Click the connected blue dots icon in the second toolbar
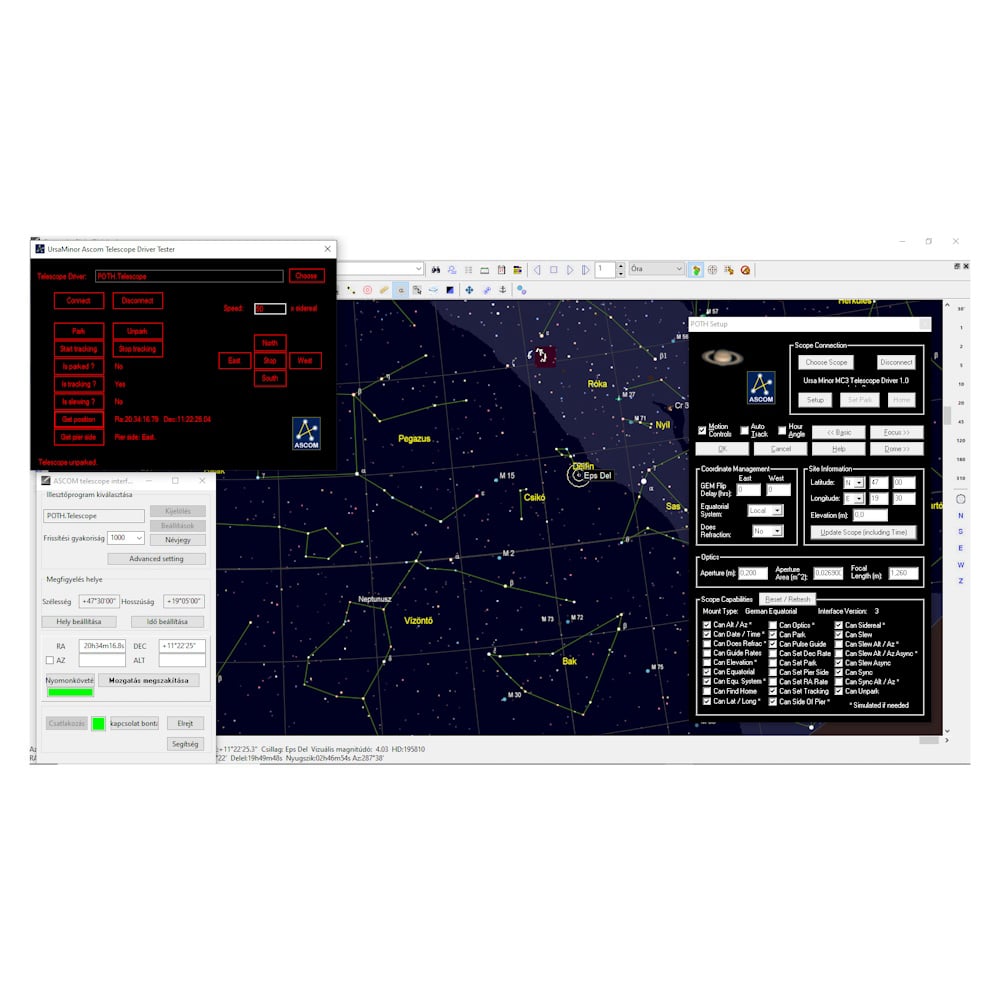 [521, 290]
